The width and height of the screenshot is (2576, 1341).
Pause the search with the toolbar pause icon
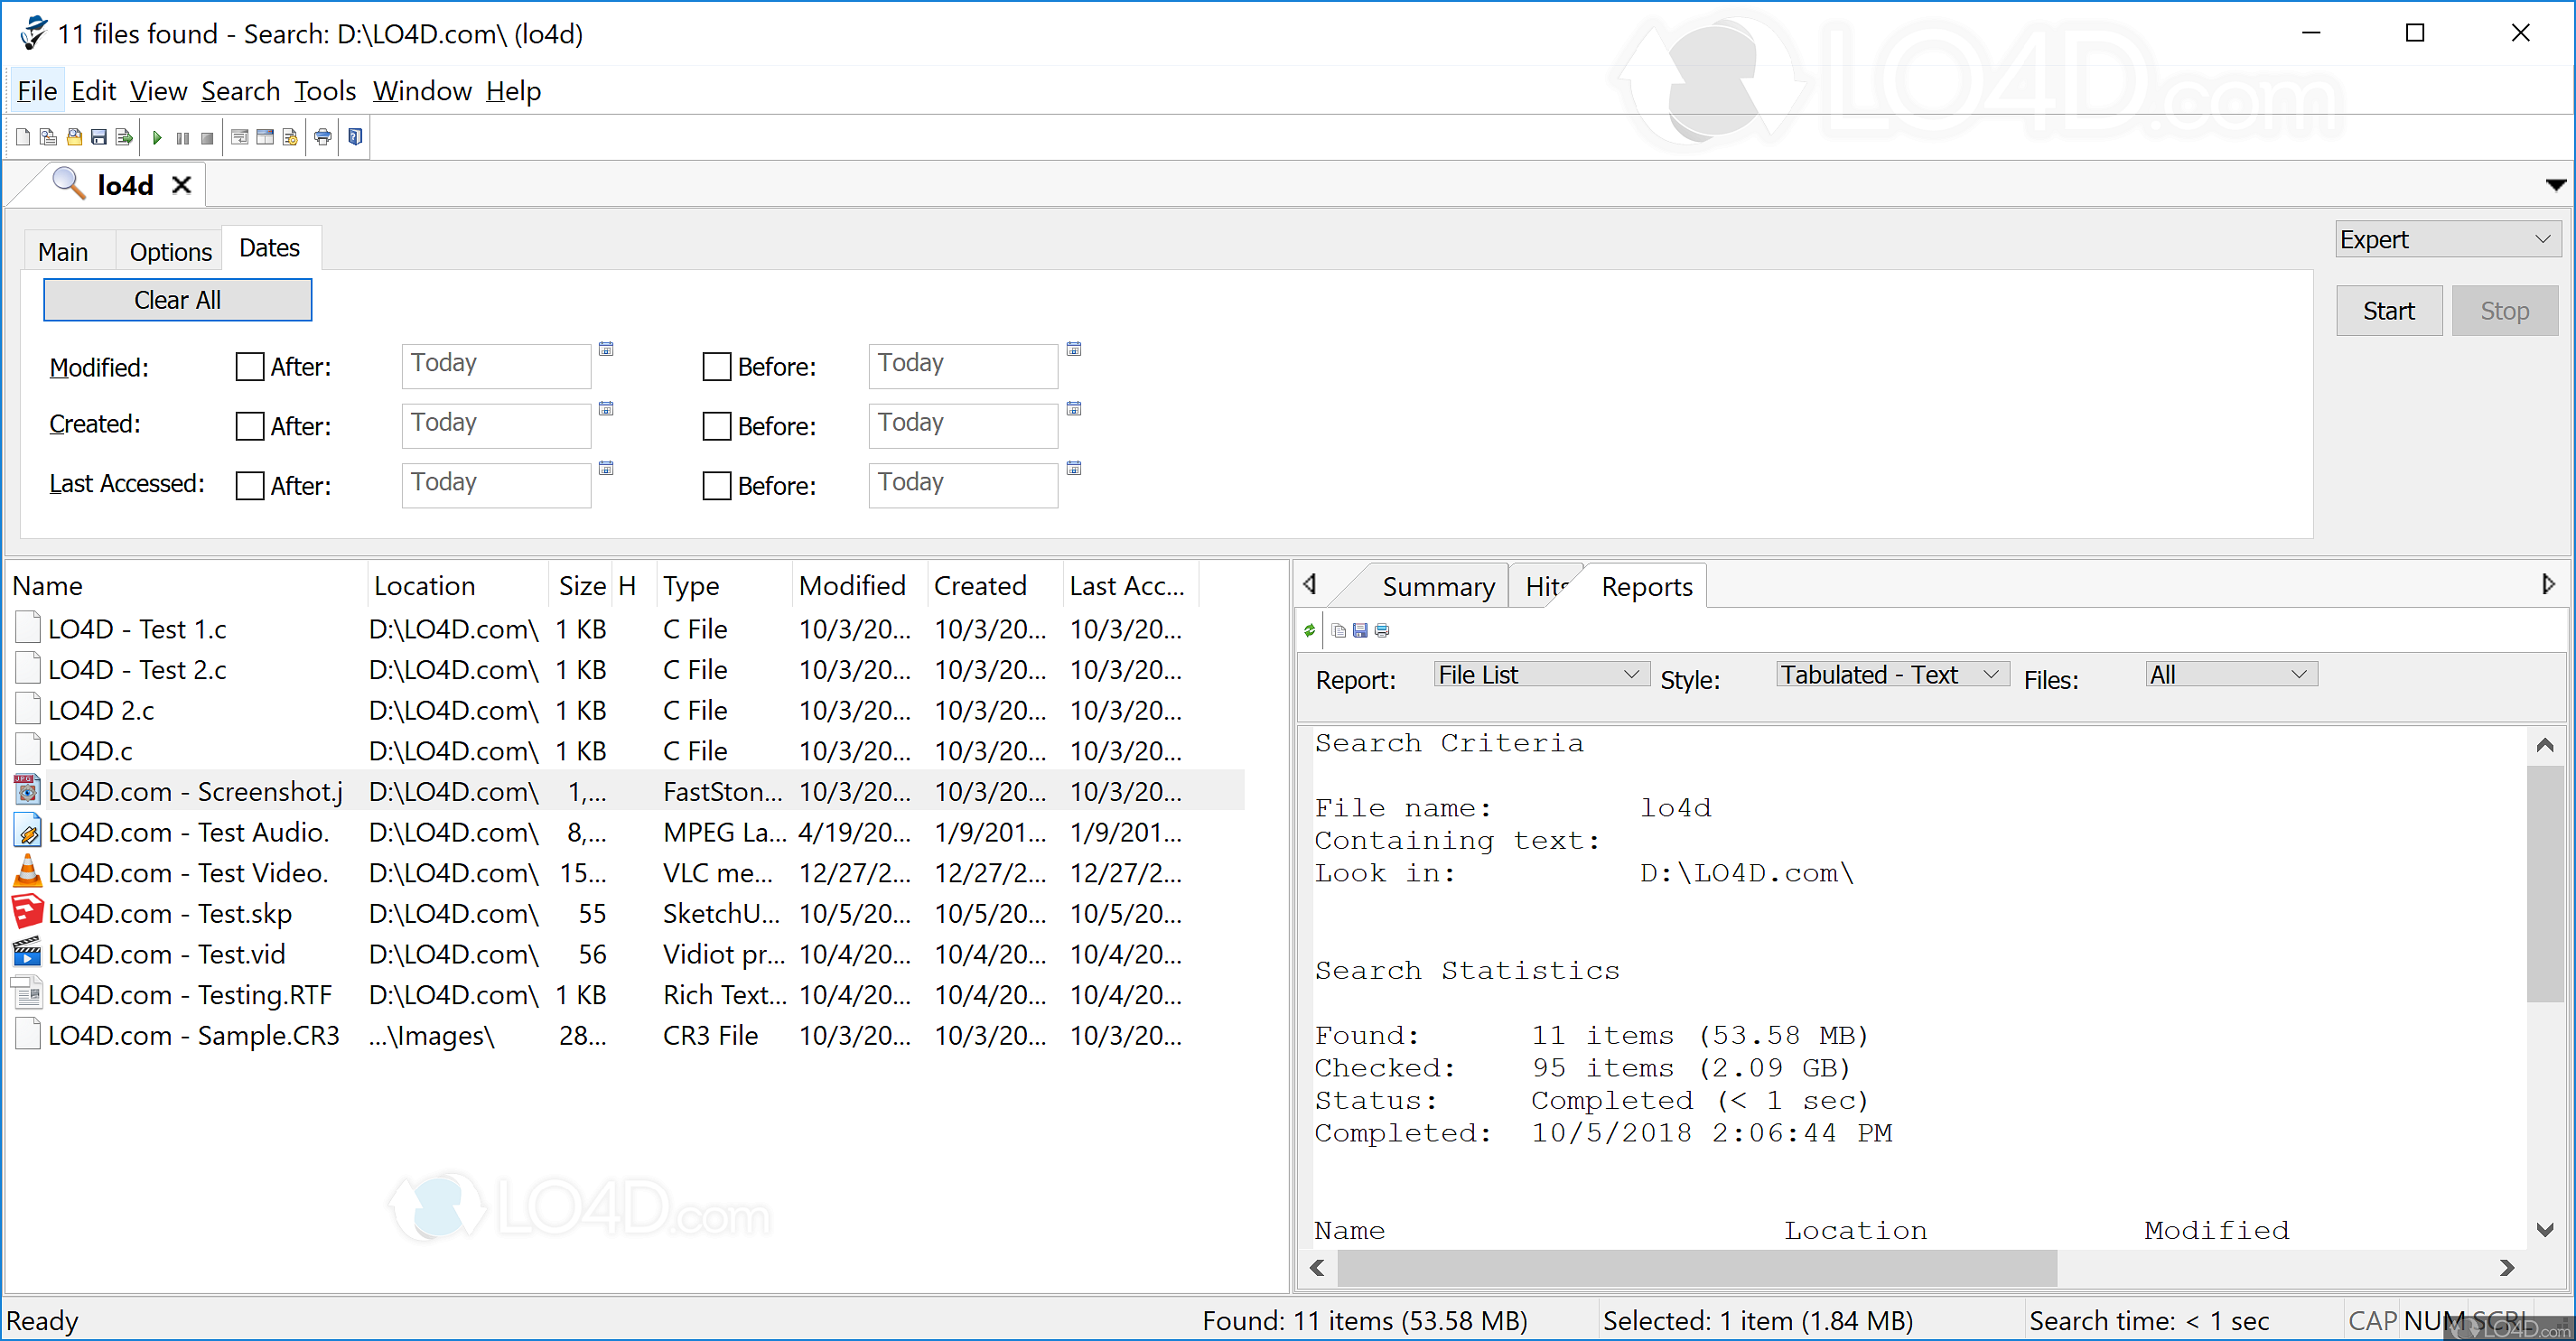tap(182, 138)
